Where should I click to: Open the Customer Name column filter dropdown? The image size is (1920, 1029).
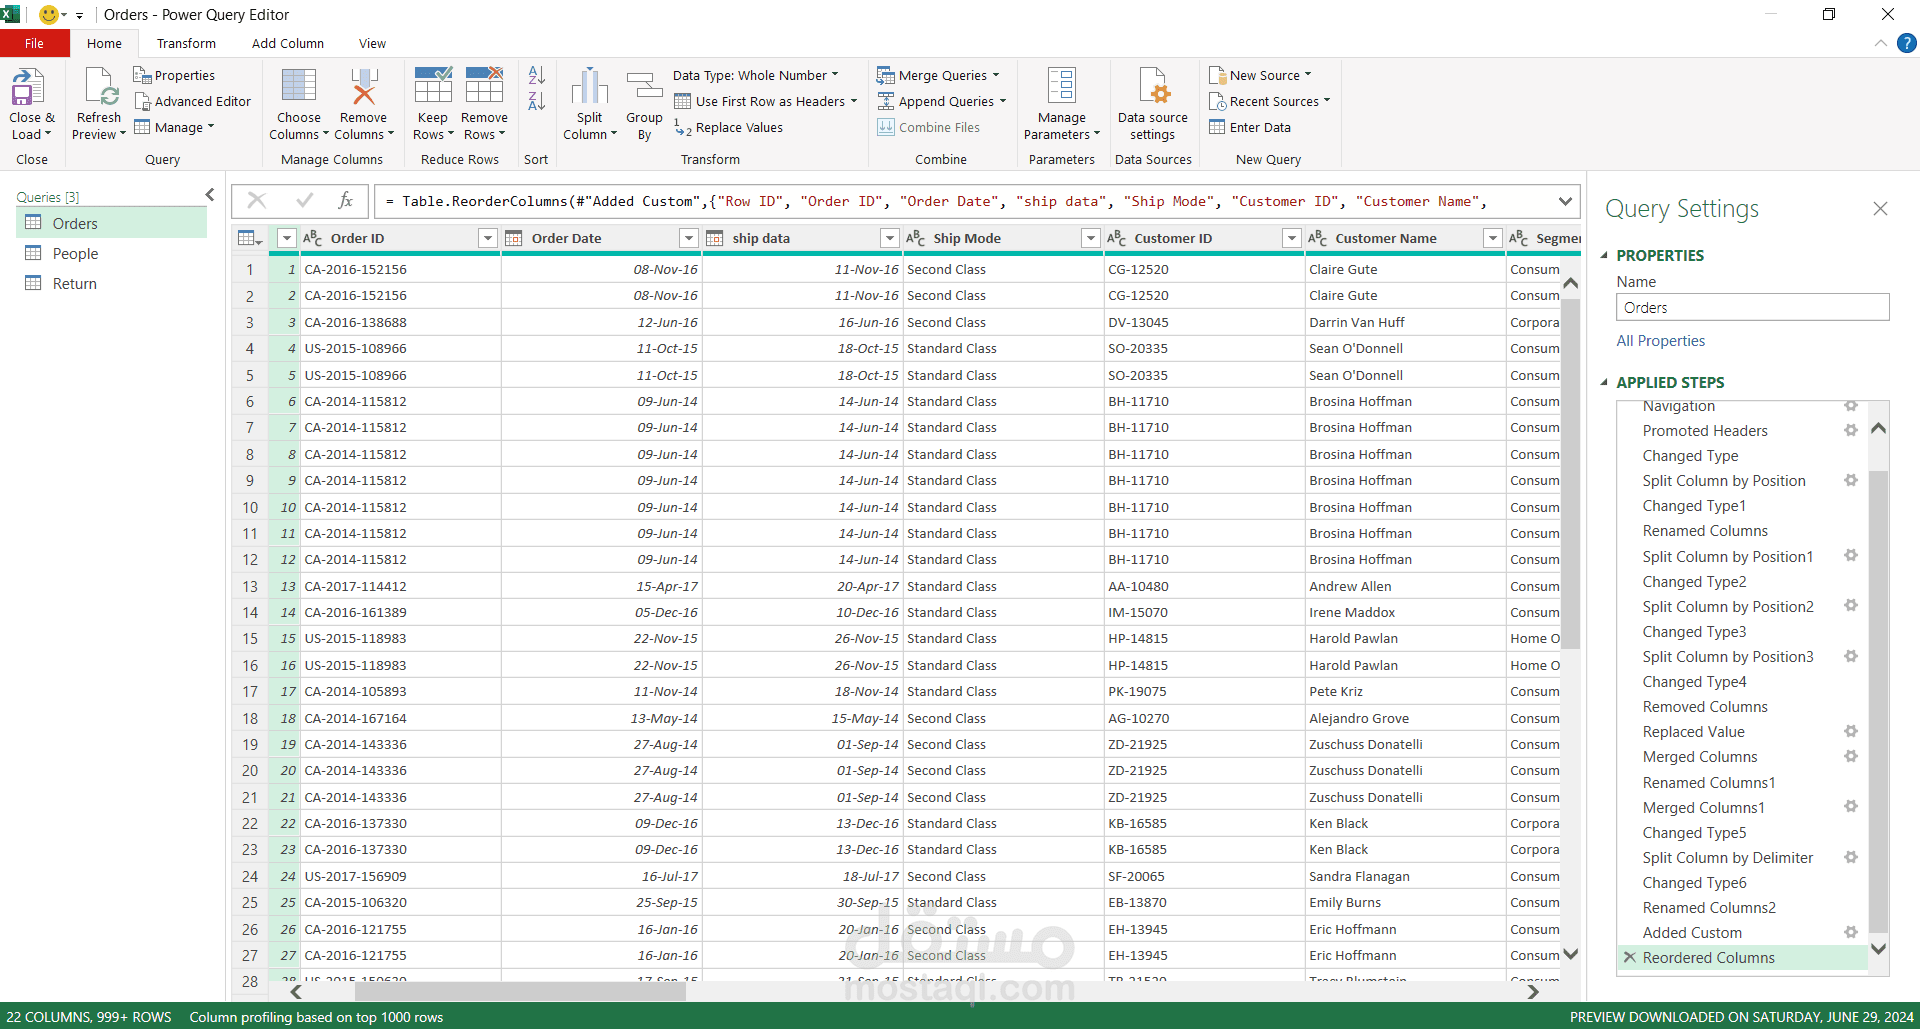1493,238
